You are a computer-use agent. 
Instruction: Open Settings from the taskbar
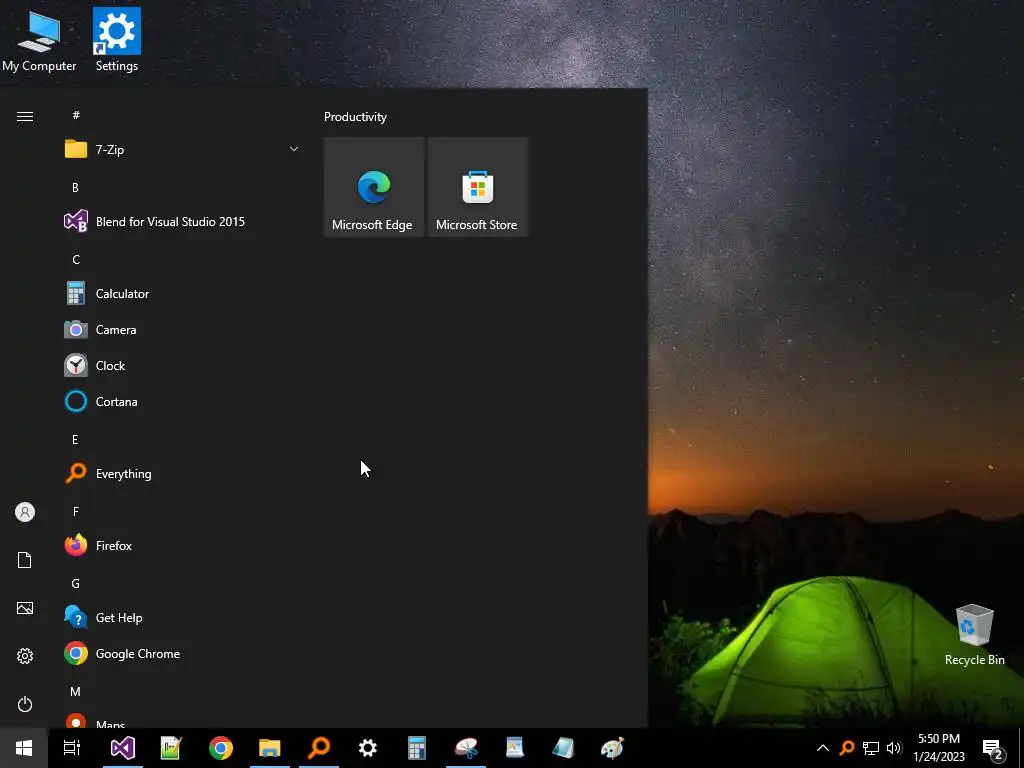(x=368, y=748)
